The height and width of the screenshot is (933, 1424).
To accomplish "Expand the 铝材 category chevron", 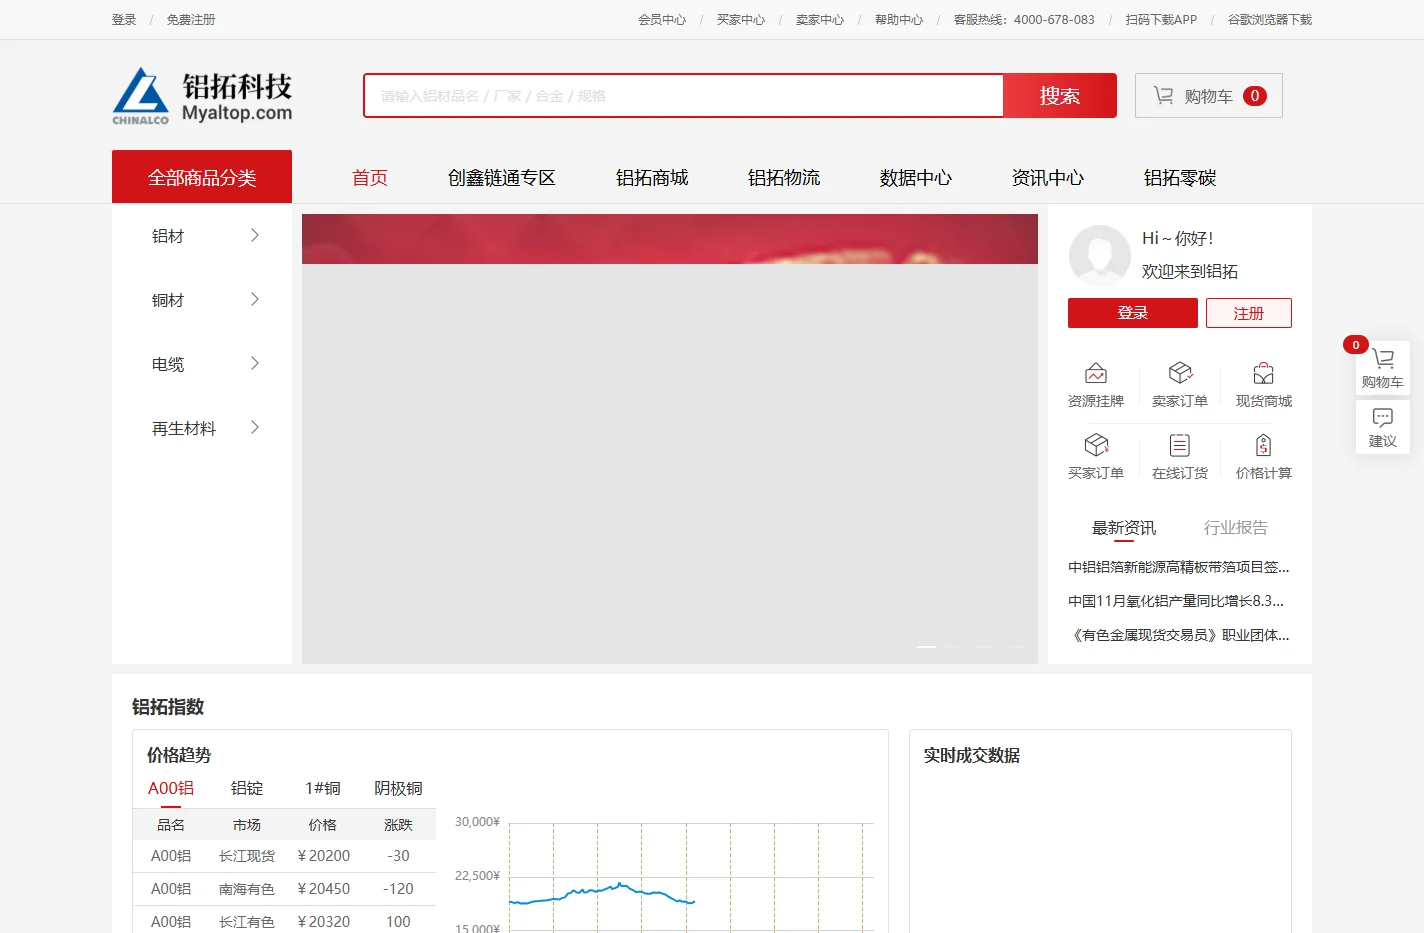I will tap(255, 235).
